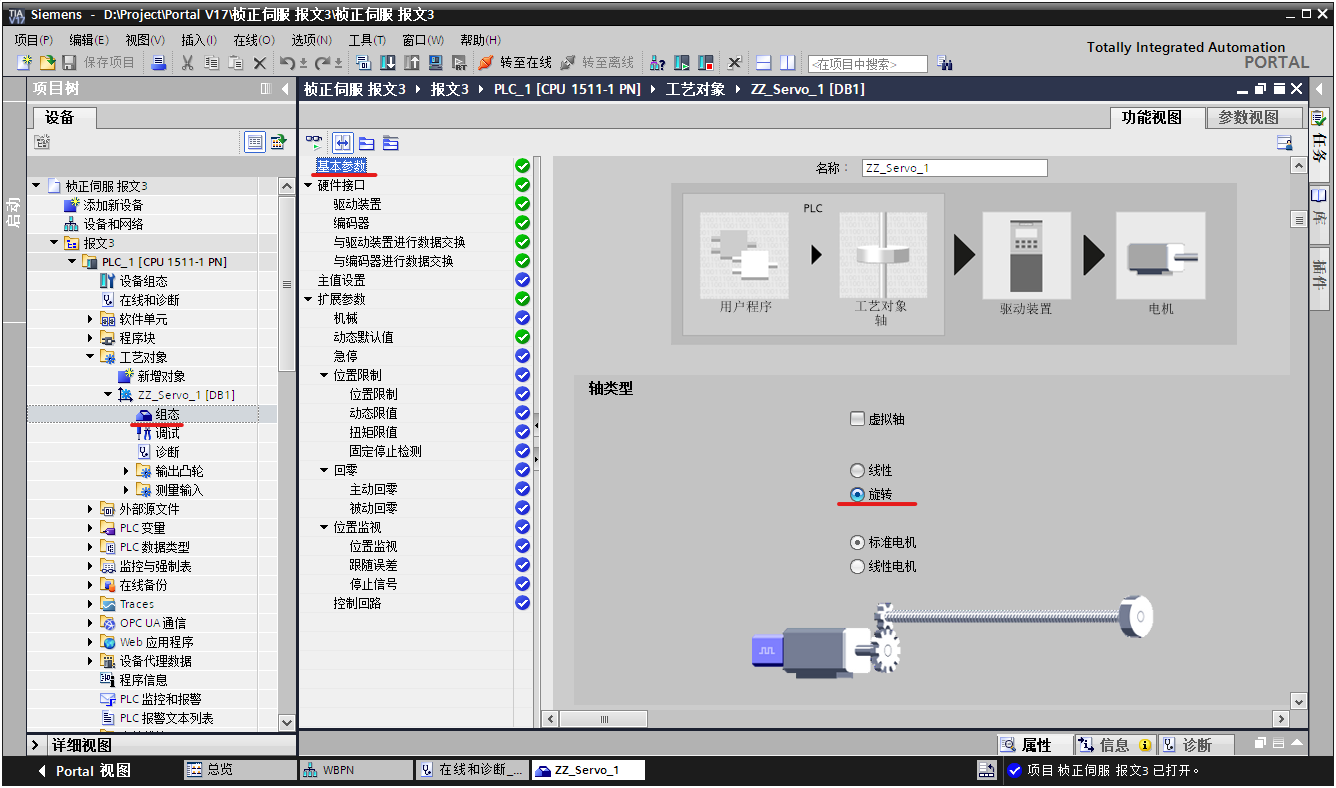Open the 编辑(E) menu
The height and width of the screenshot is (788, 1336).
[89, 40]
